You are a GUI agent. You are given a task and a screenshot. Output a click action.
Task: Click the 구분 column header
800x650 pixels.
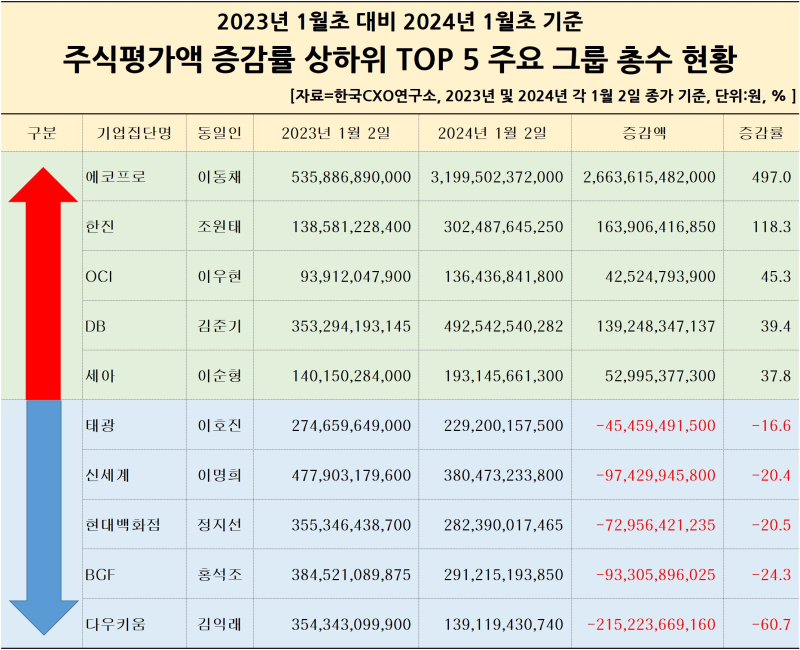click(42, 133)
